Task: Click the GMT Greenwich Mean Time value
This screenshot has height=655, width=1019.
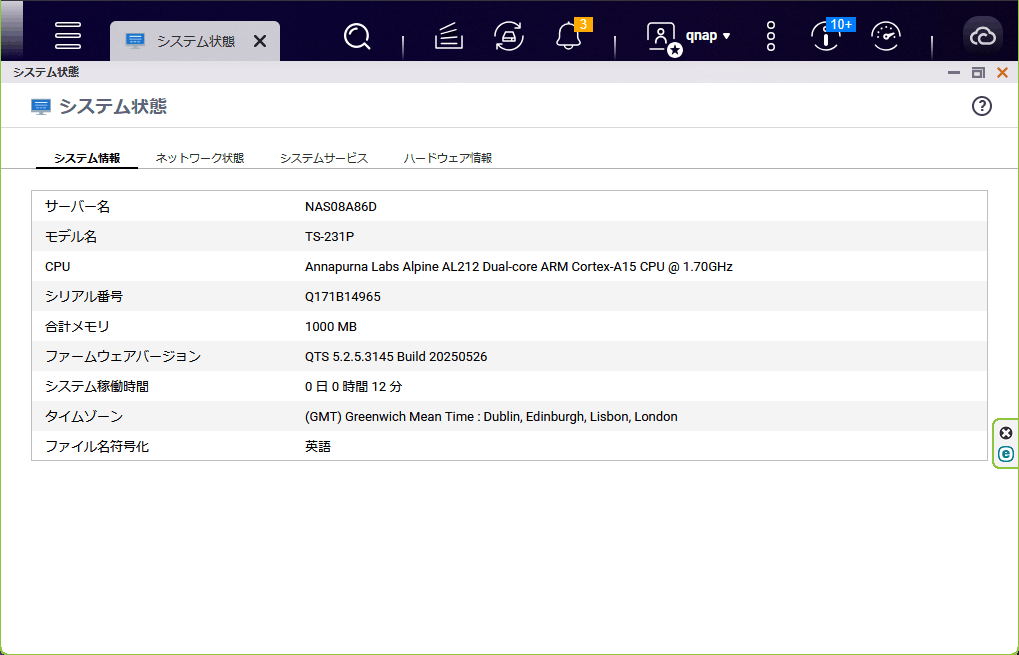Action: pos(491,417)
